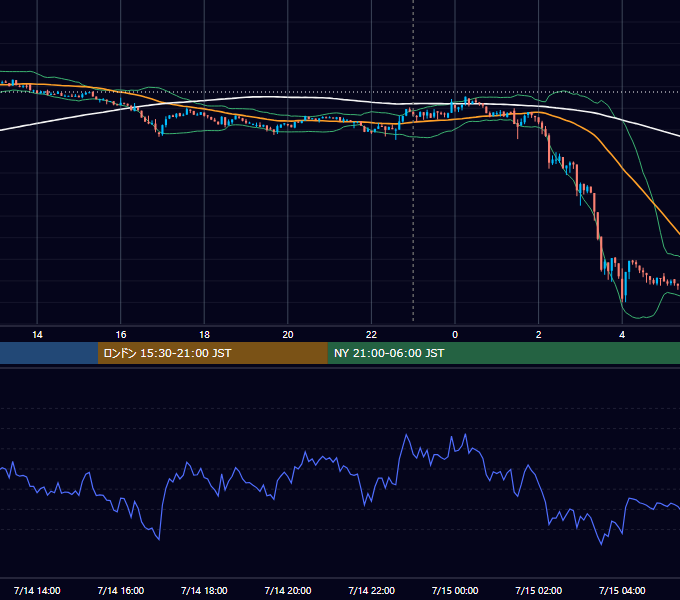Click the 7/15 02:00 date label
Image resolution: width=680 pixels, height=600 pixels.
(539, 590)
